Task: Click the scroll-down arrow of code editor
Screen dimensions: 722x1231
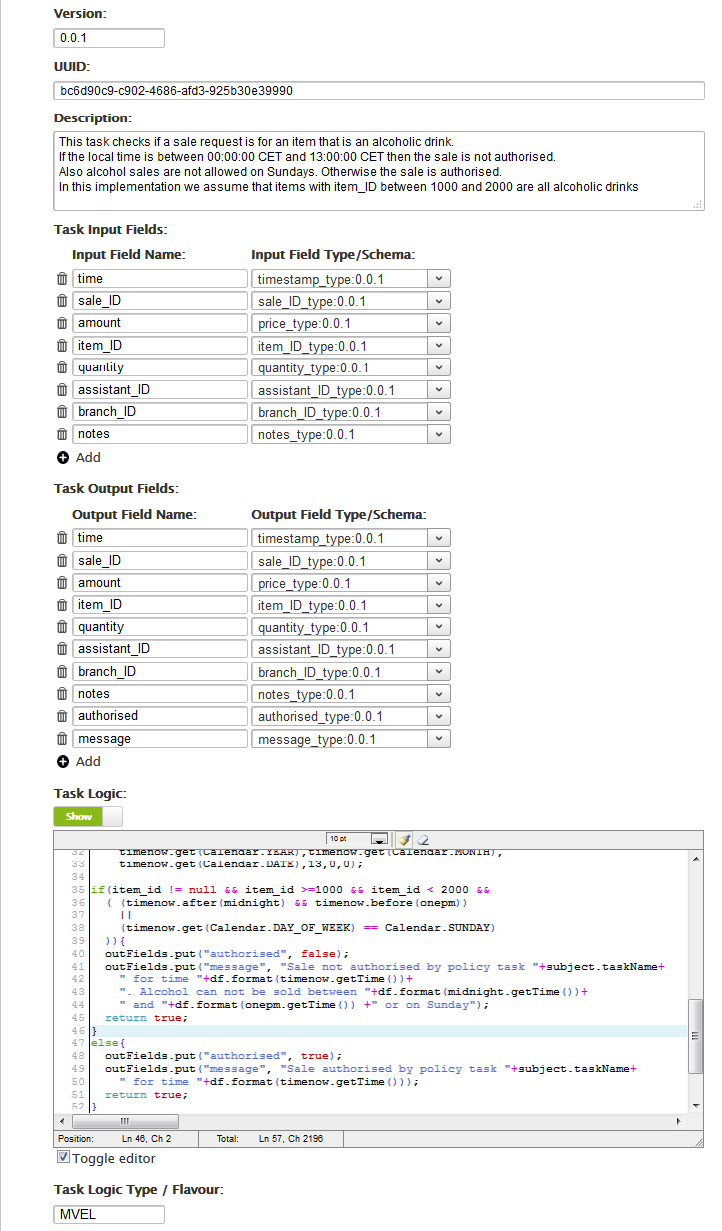Action: [697, 1105]
